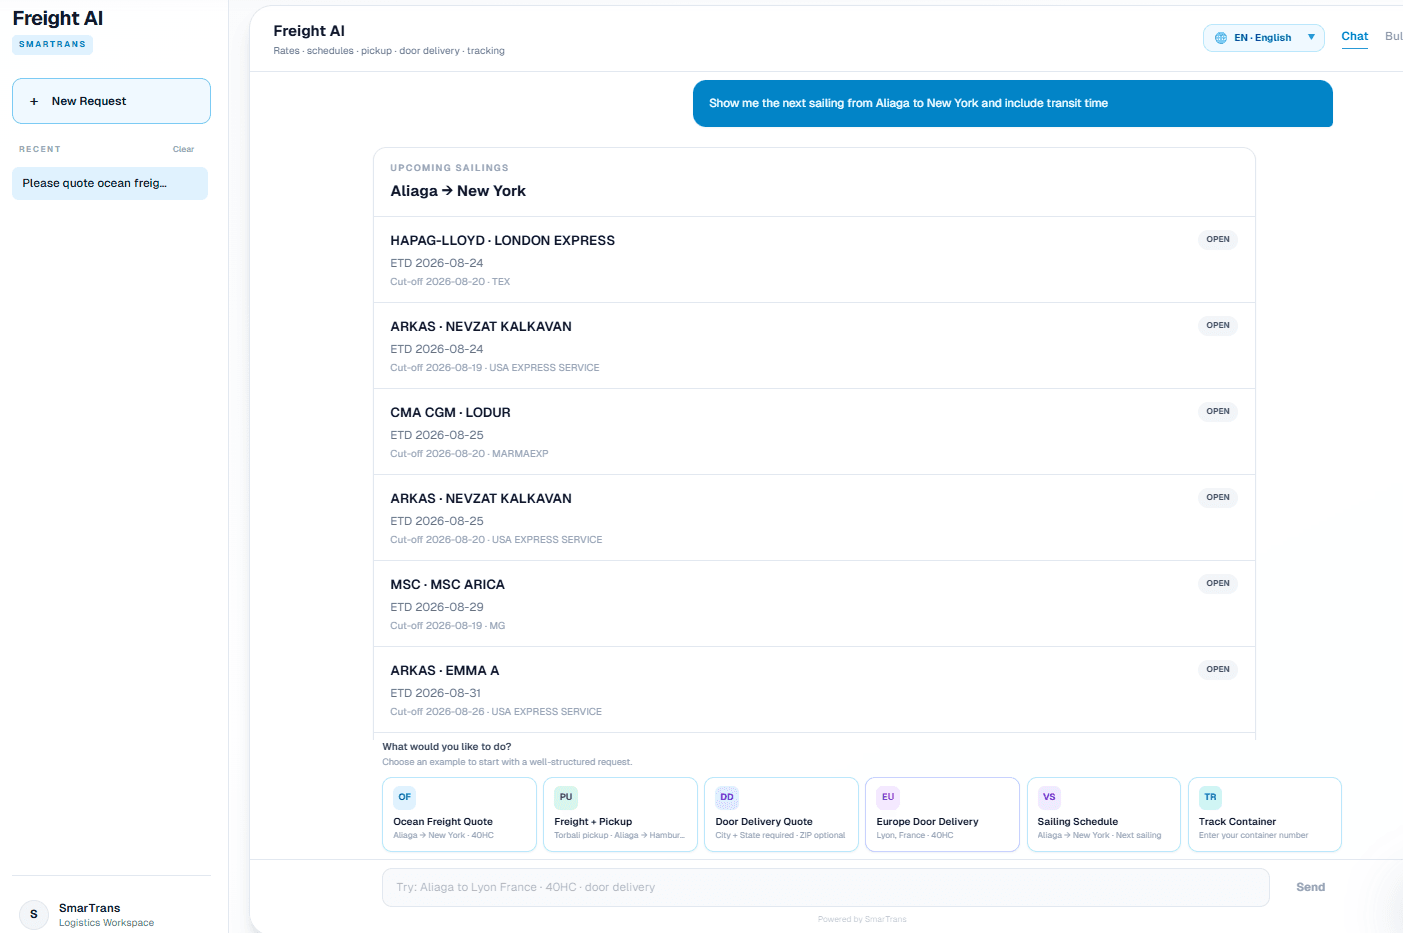This screenshot has width=1403, height=933.
Task: Select ARKAS · NEVZAT KALKAVAN ETD 2026-08-25 sailing
Action: (814, 518)
